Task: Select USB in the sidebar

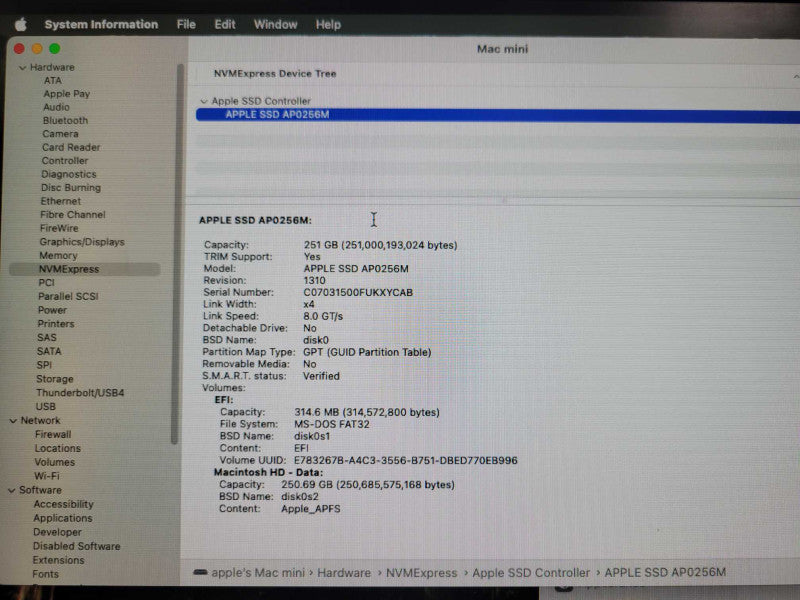Action: click(x=45, y=407)
